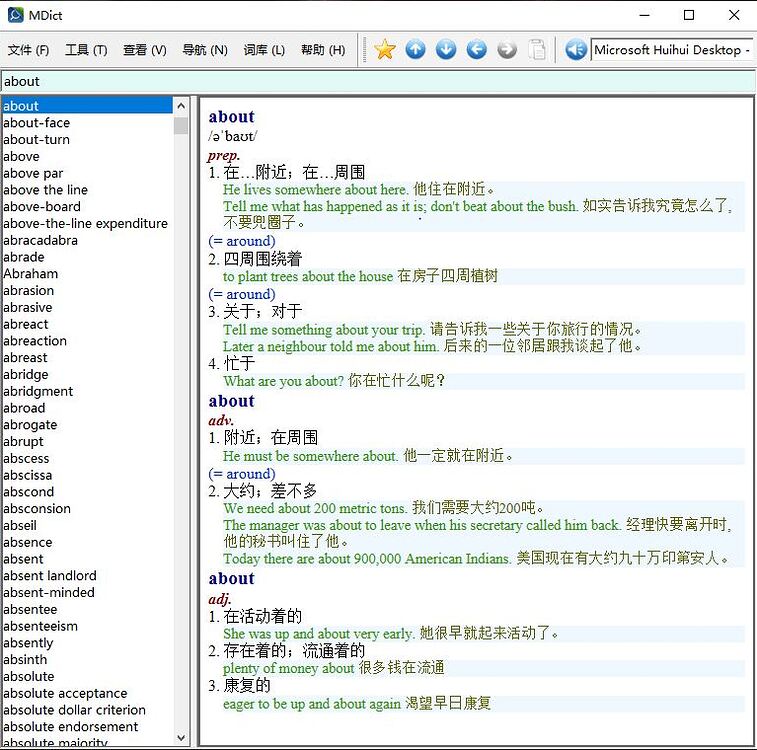Open the 文件 (F) menu
Viewport: 757px width, 750px height.
[28, 50]
